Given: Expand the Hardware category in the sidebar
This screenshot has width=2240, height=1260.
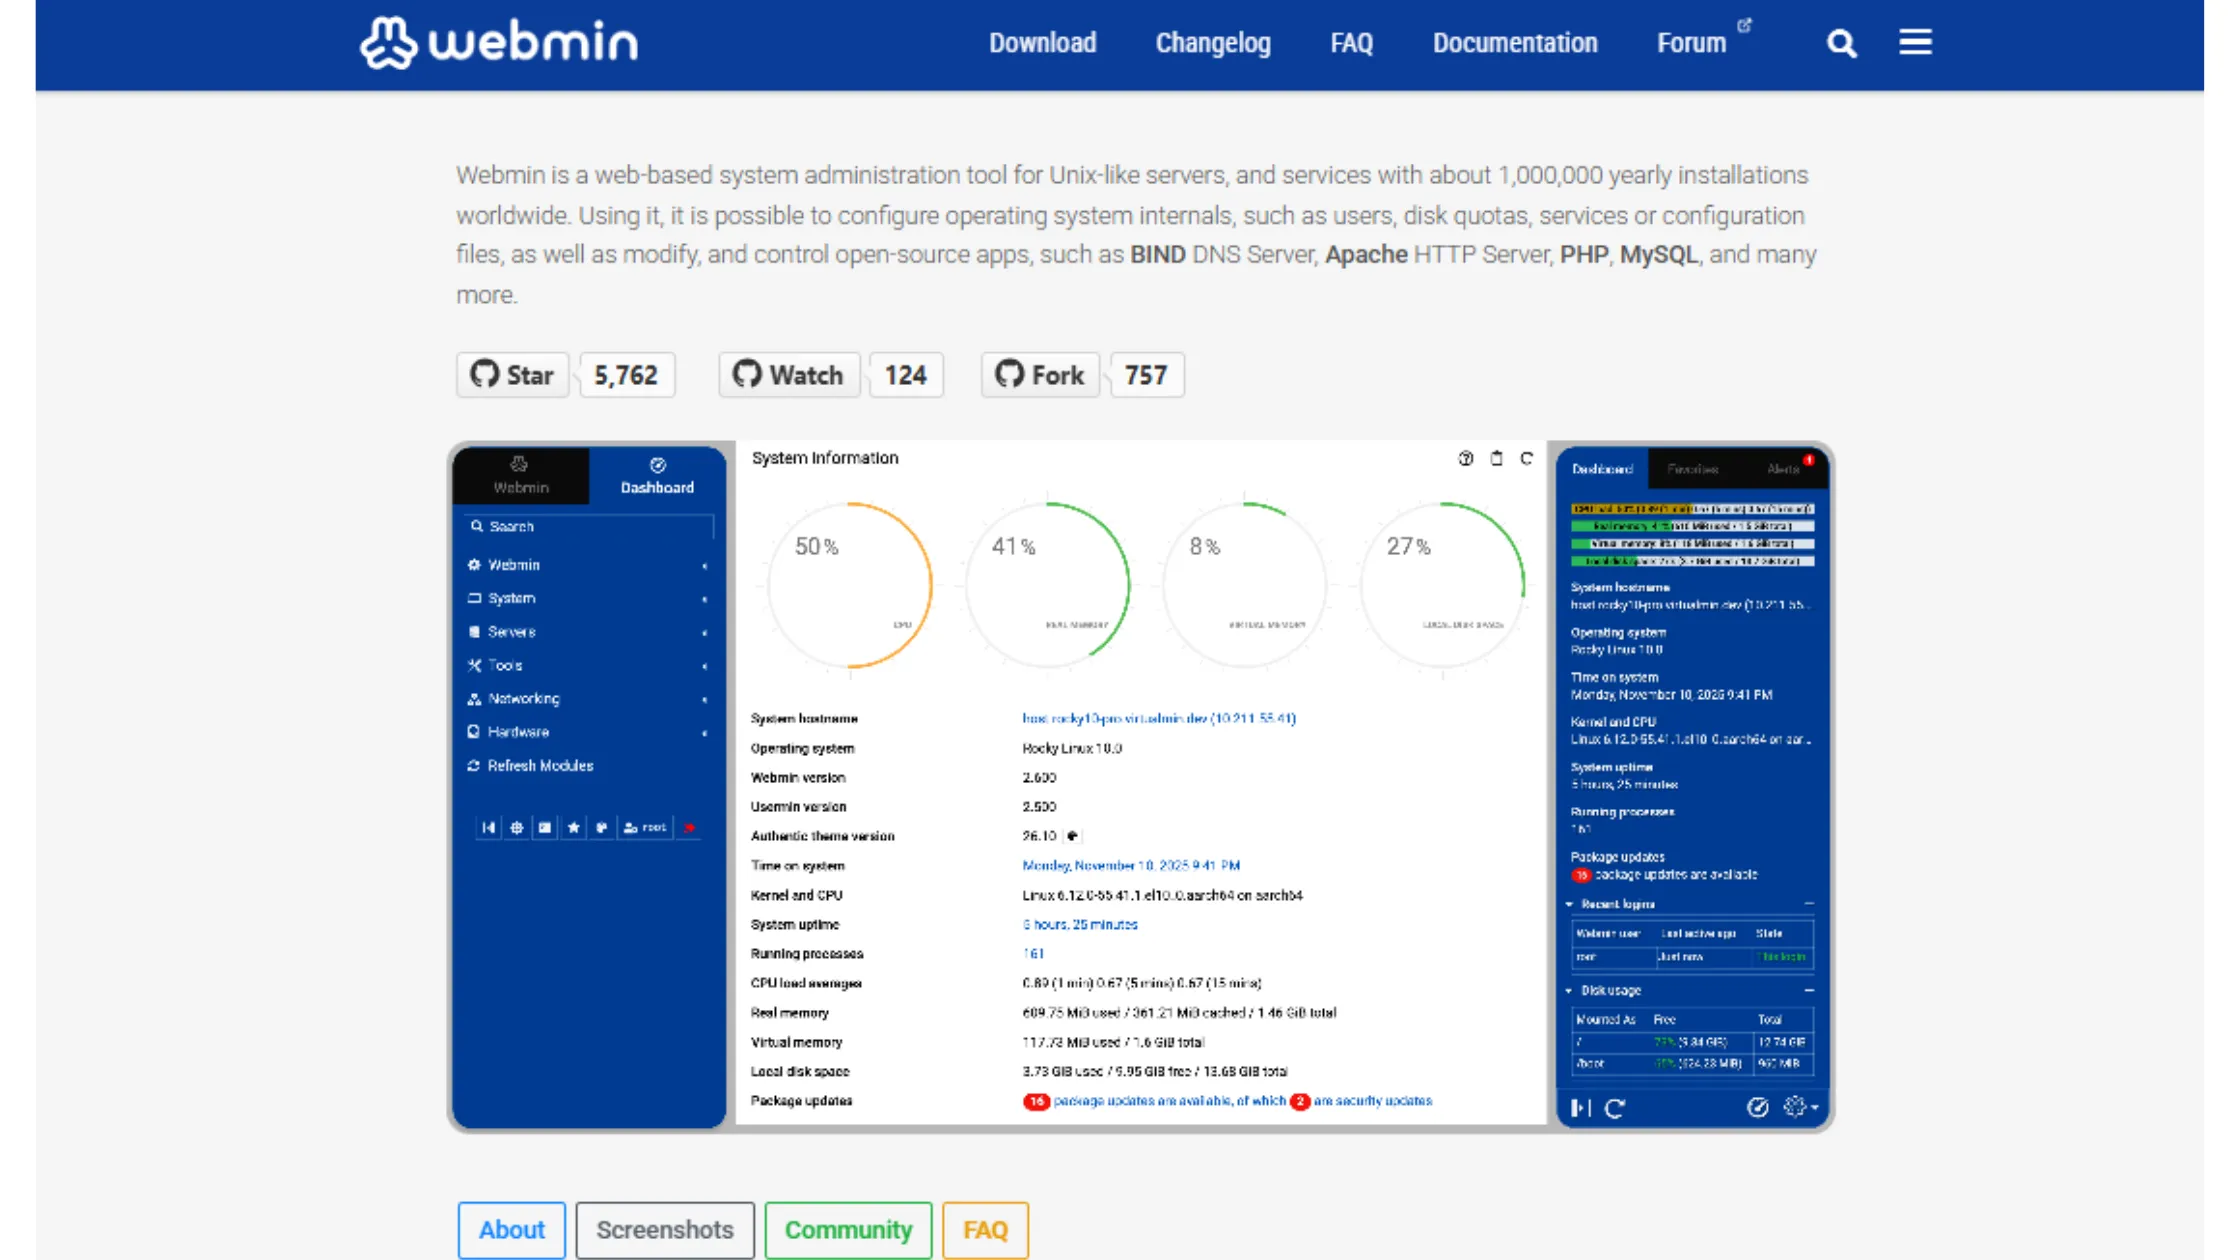Looking at the screenshot, I should [x=588, y=732].
